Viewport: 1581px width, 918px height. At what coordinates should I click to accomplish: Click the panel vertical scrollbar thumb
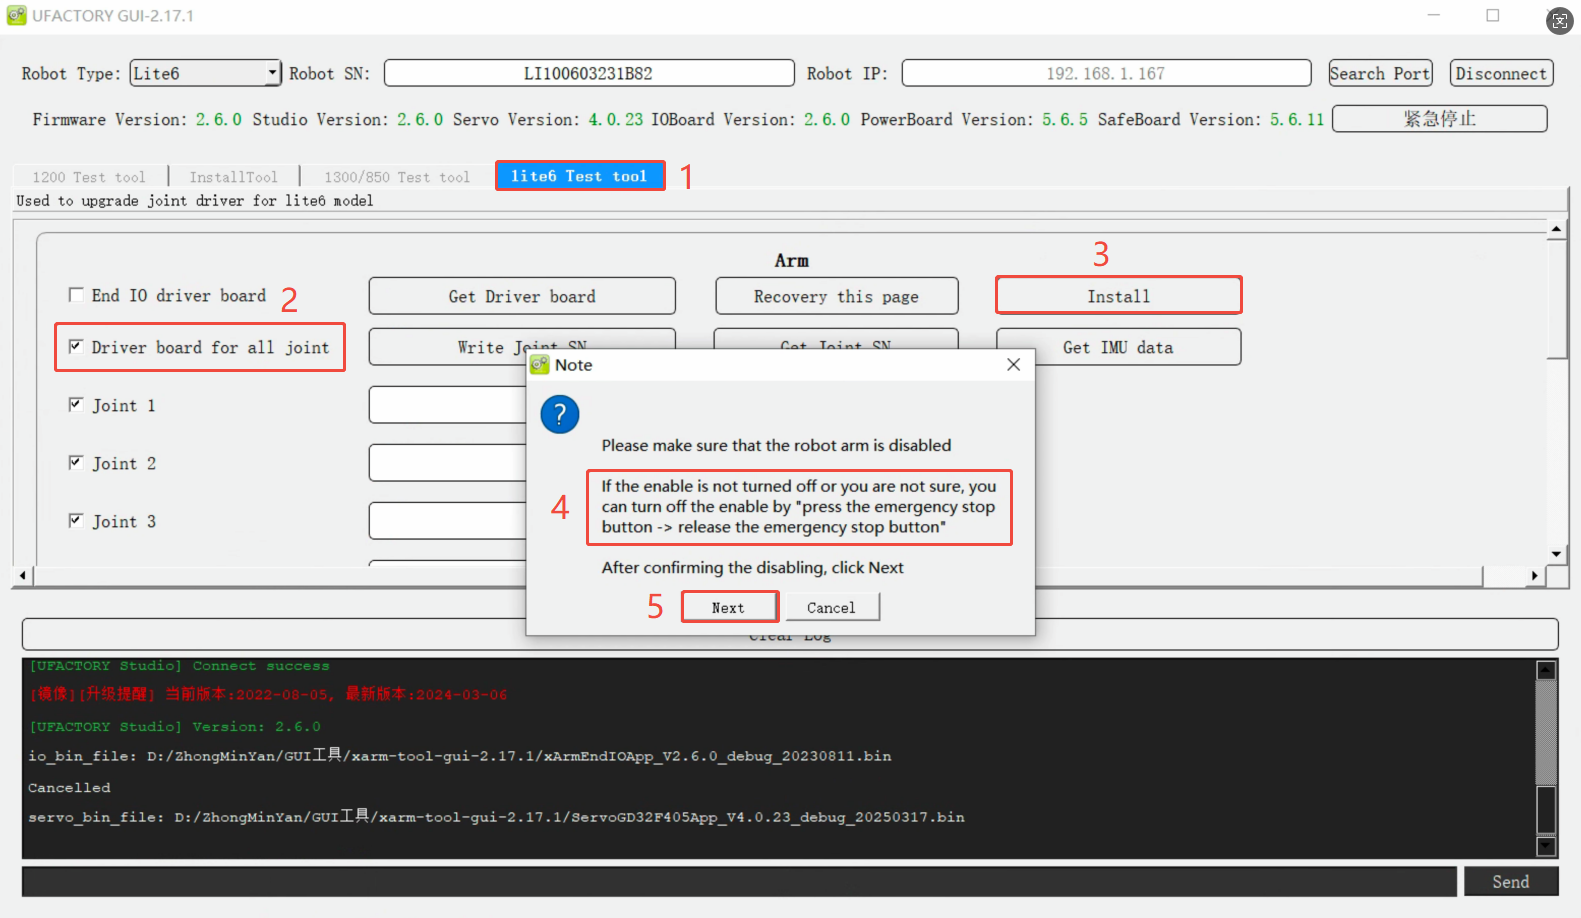tap(1556, 298)
